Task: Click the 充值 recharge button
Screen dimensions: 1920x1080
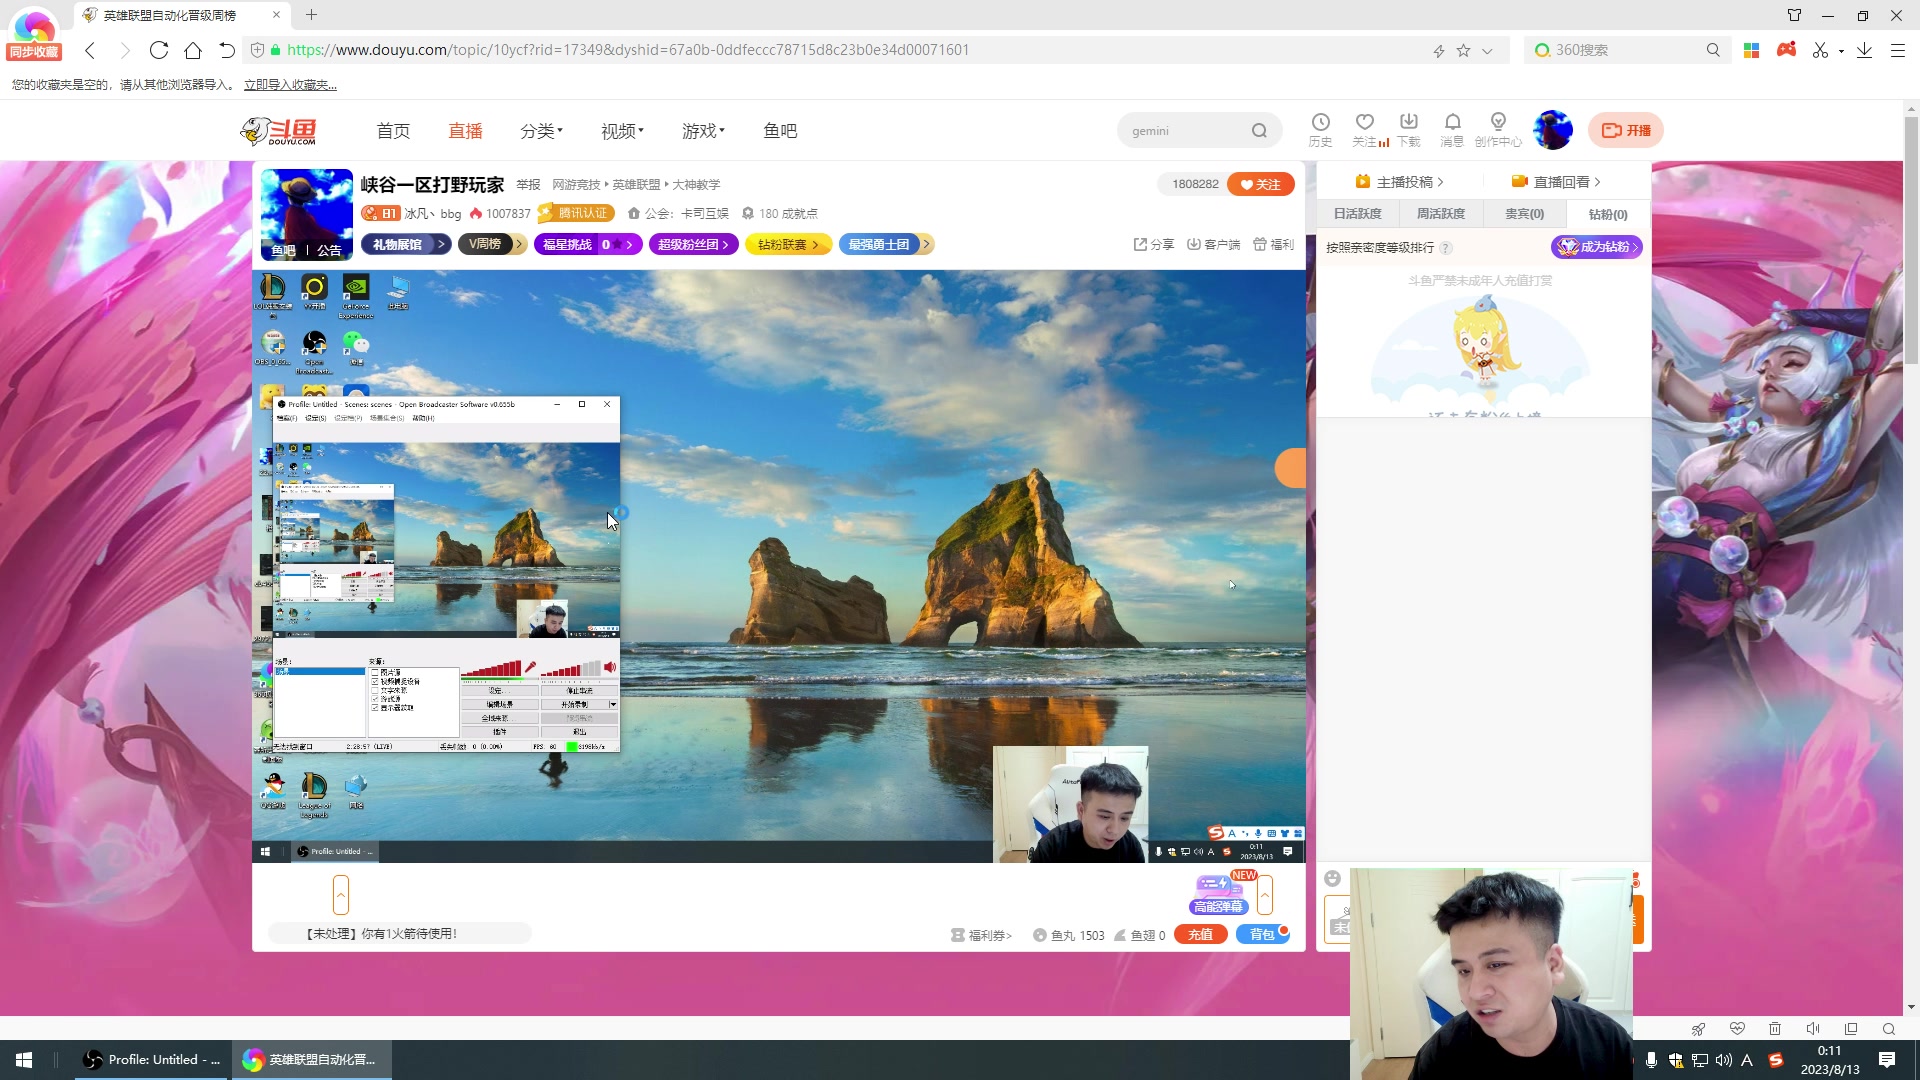Action: pos(1200,934)
